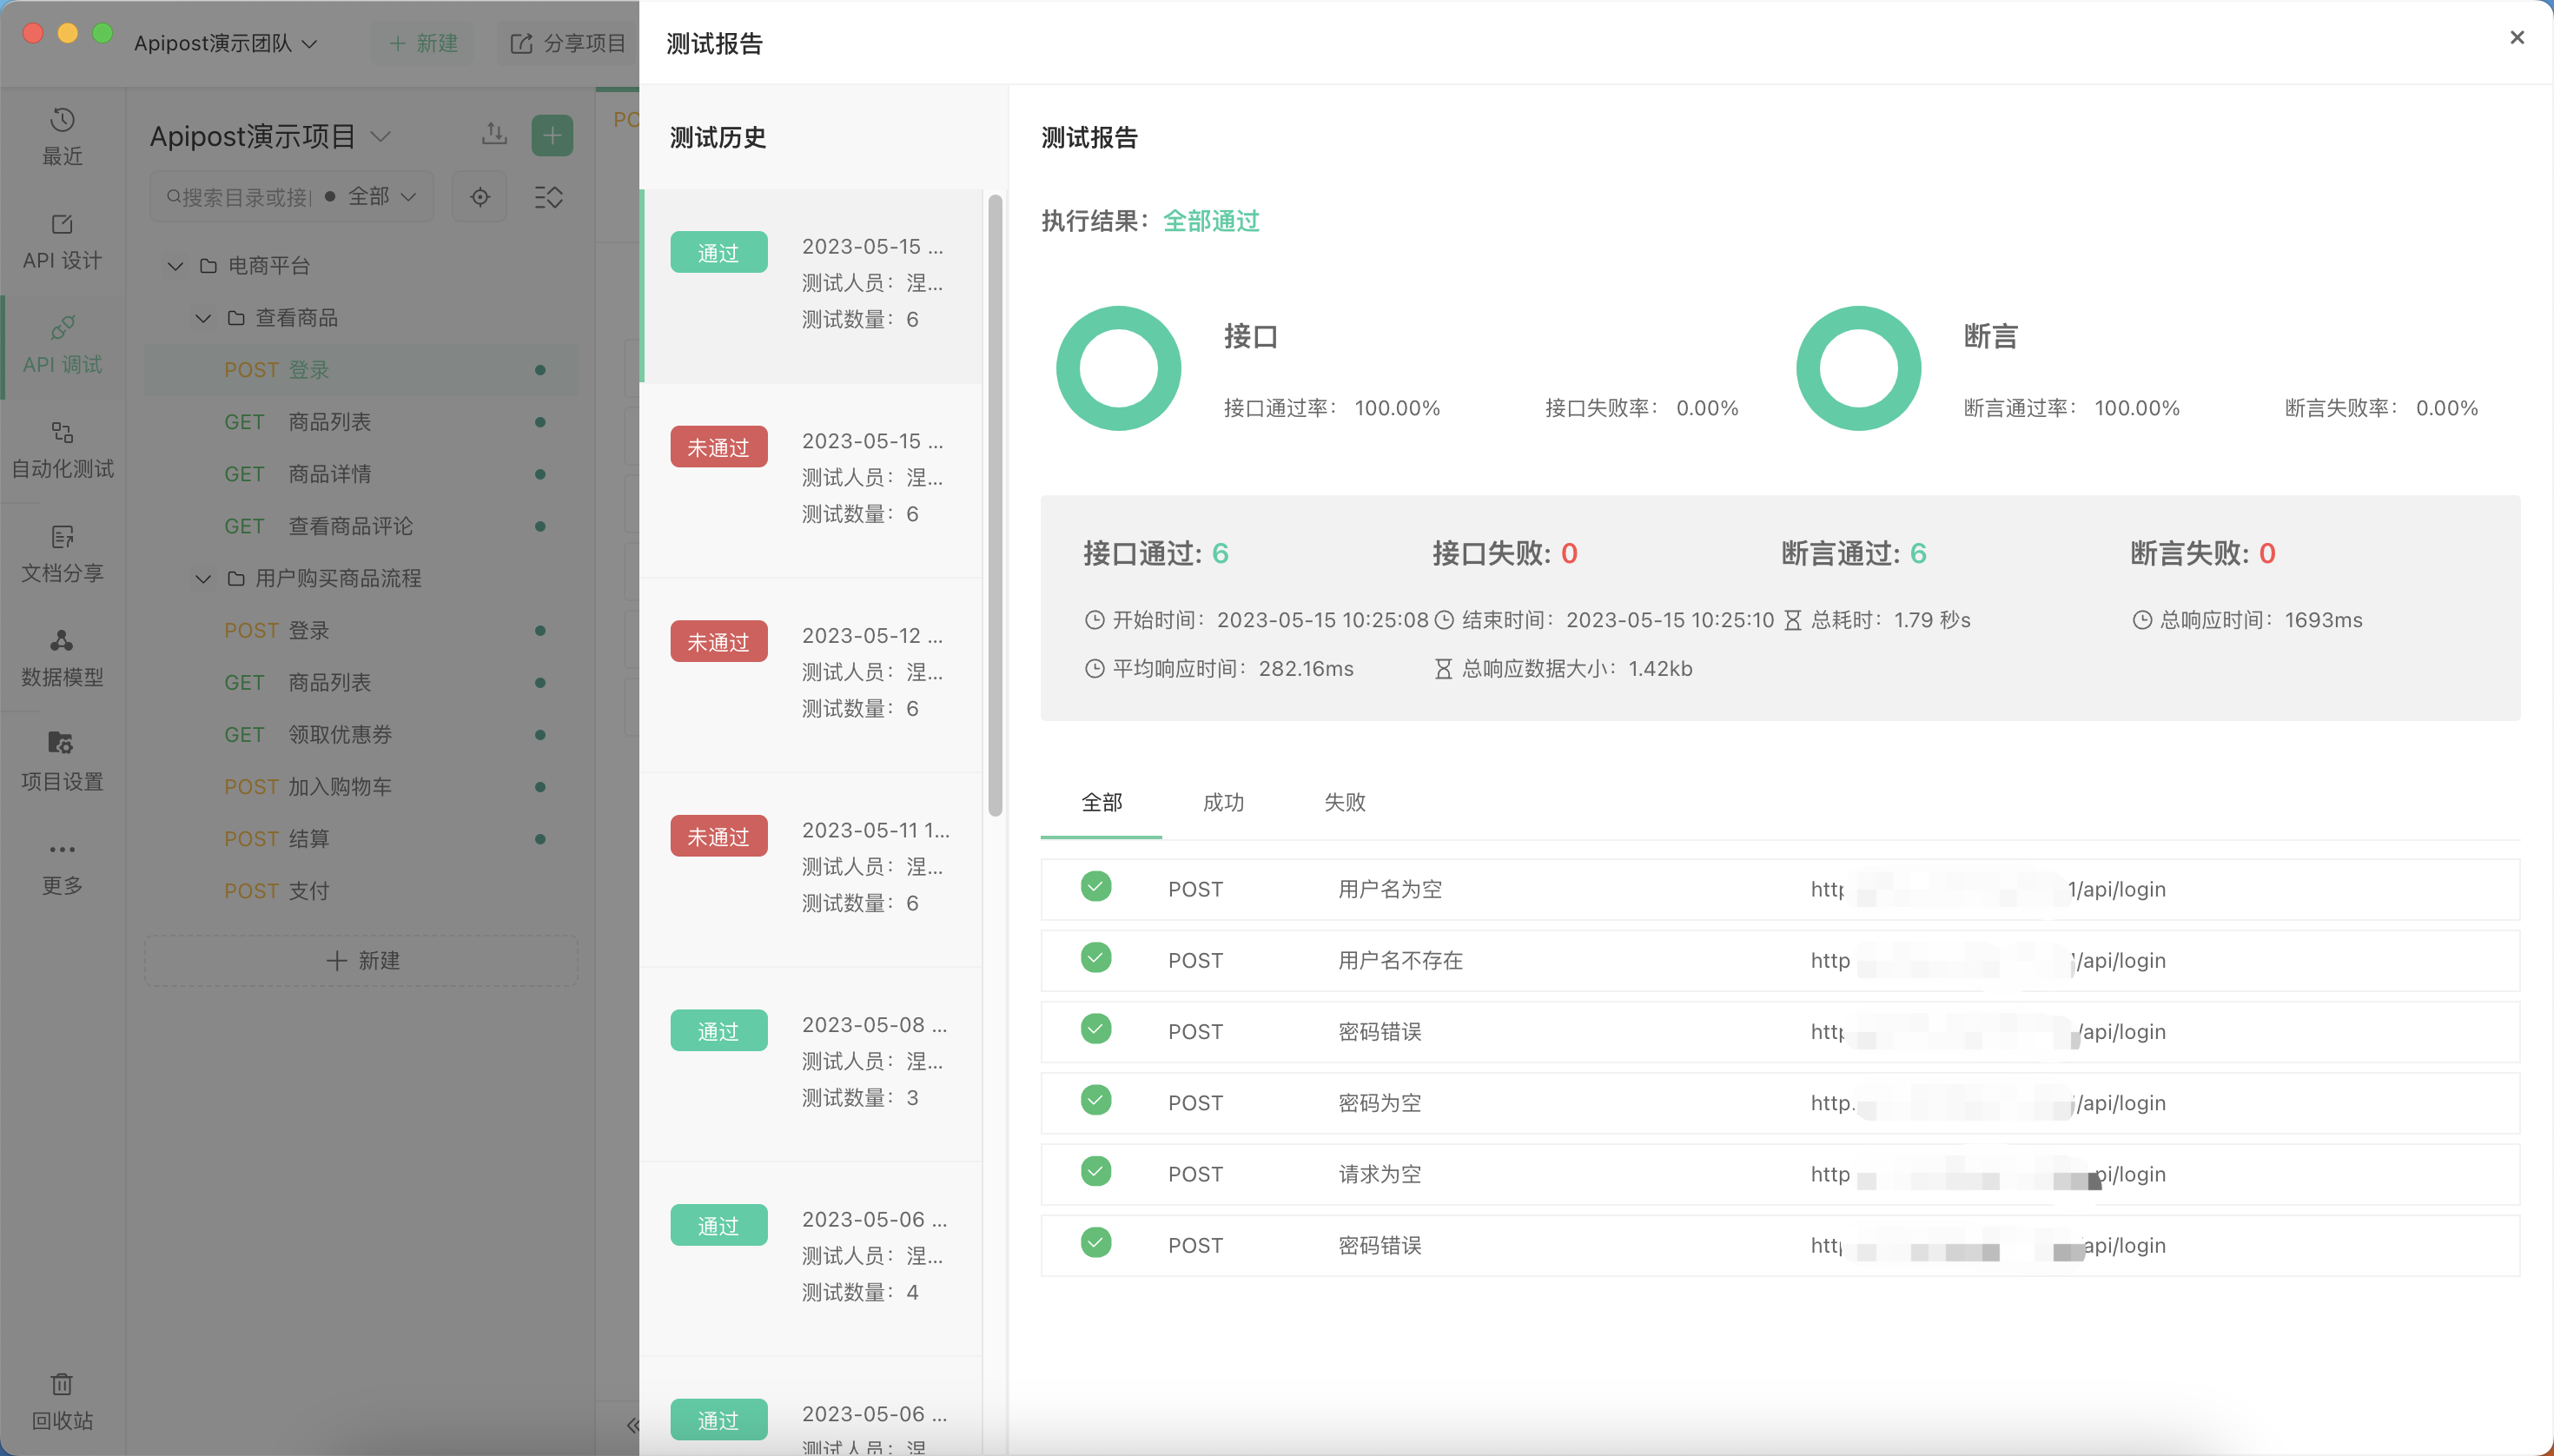Click the locate target icon
The width and height of the screenshot is (2554, 1456).
coord(480,197)
